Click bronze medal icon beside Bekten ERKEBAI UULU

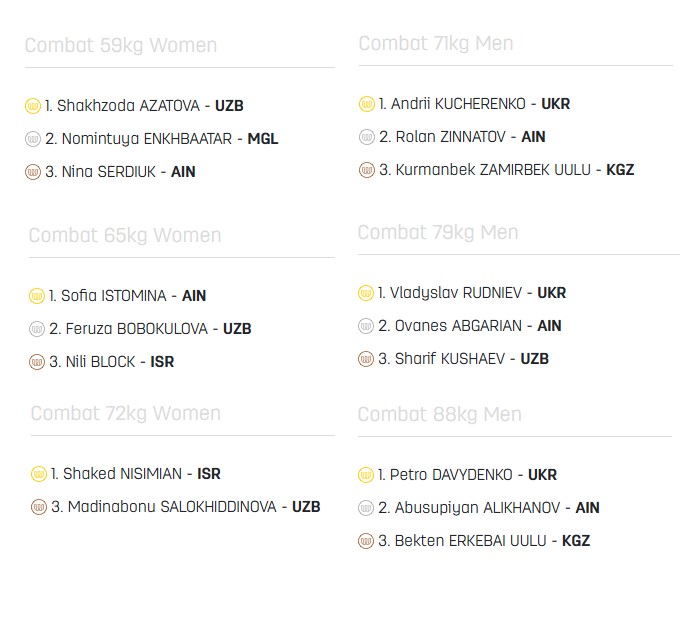click(x=366, y=541)
